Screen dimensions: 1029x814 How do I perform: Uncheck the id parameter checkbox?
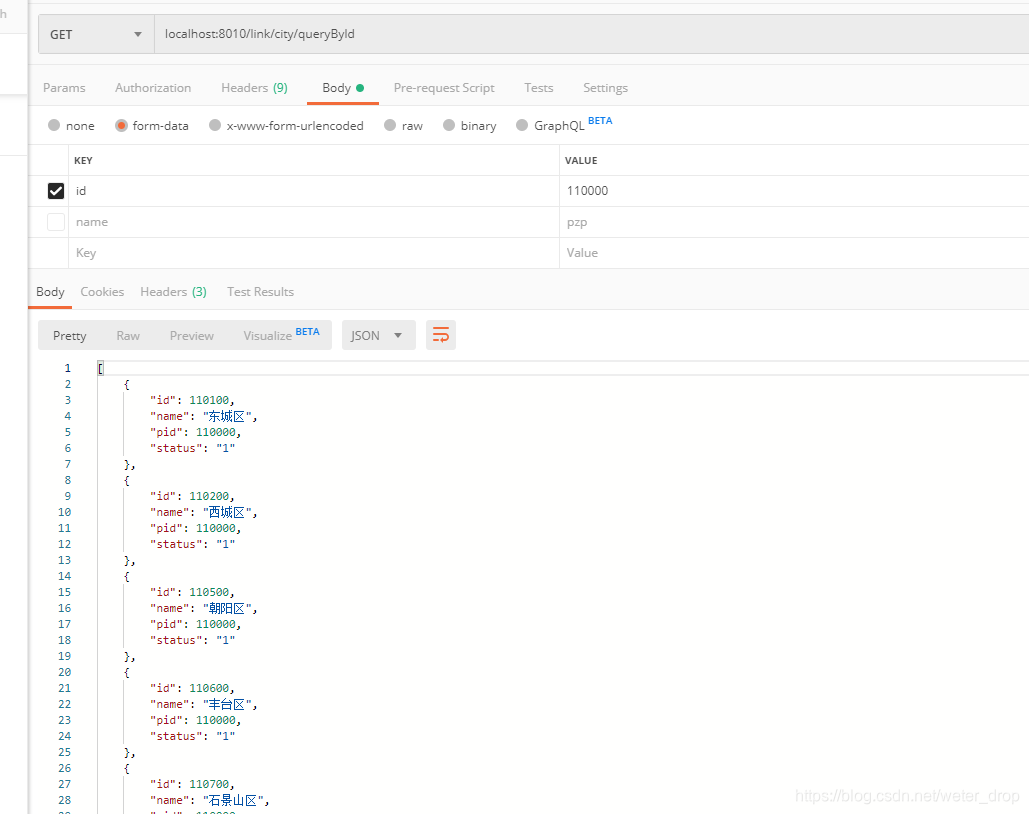pyautogui.click(x=56, y=191)
